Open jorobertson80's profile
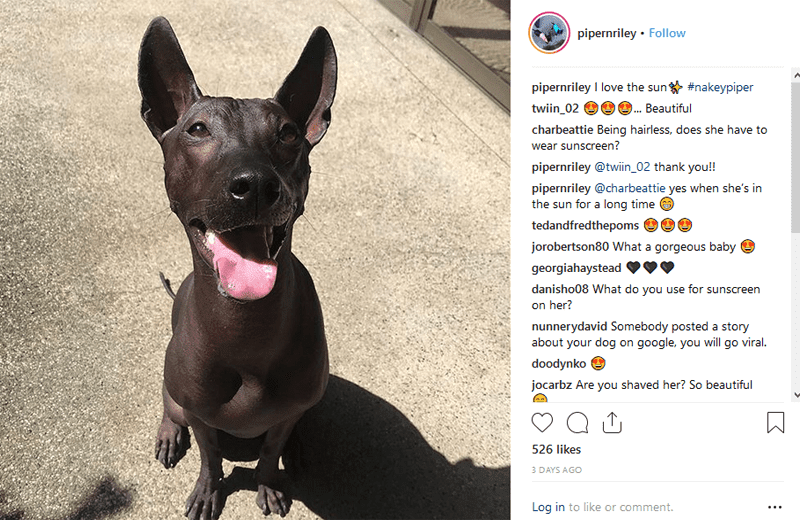The height and width of the screenshot is (520, 800). 570,247
